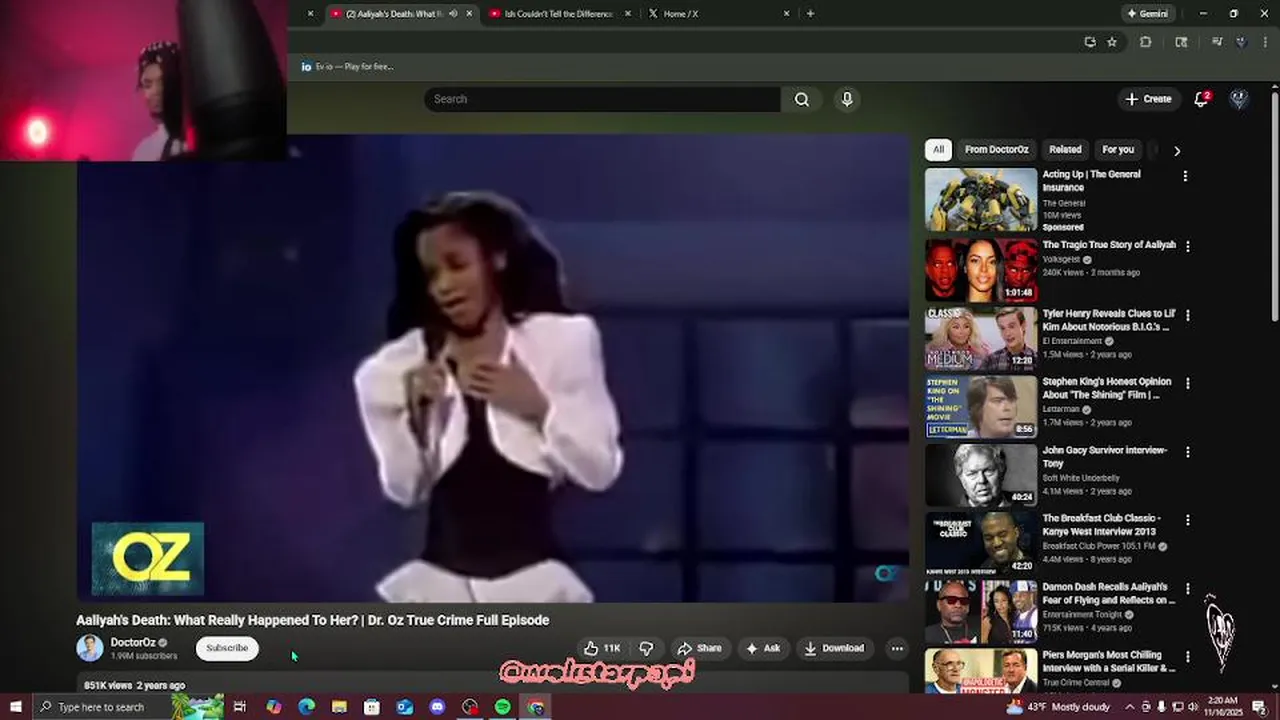Open YouTube notifications bell

point(1202,99)
